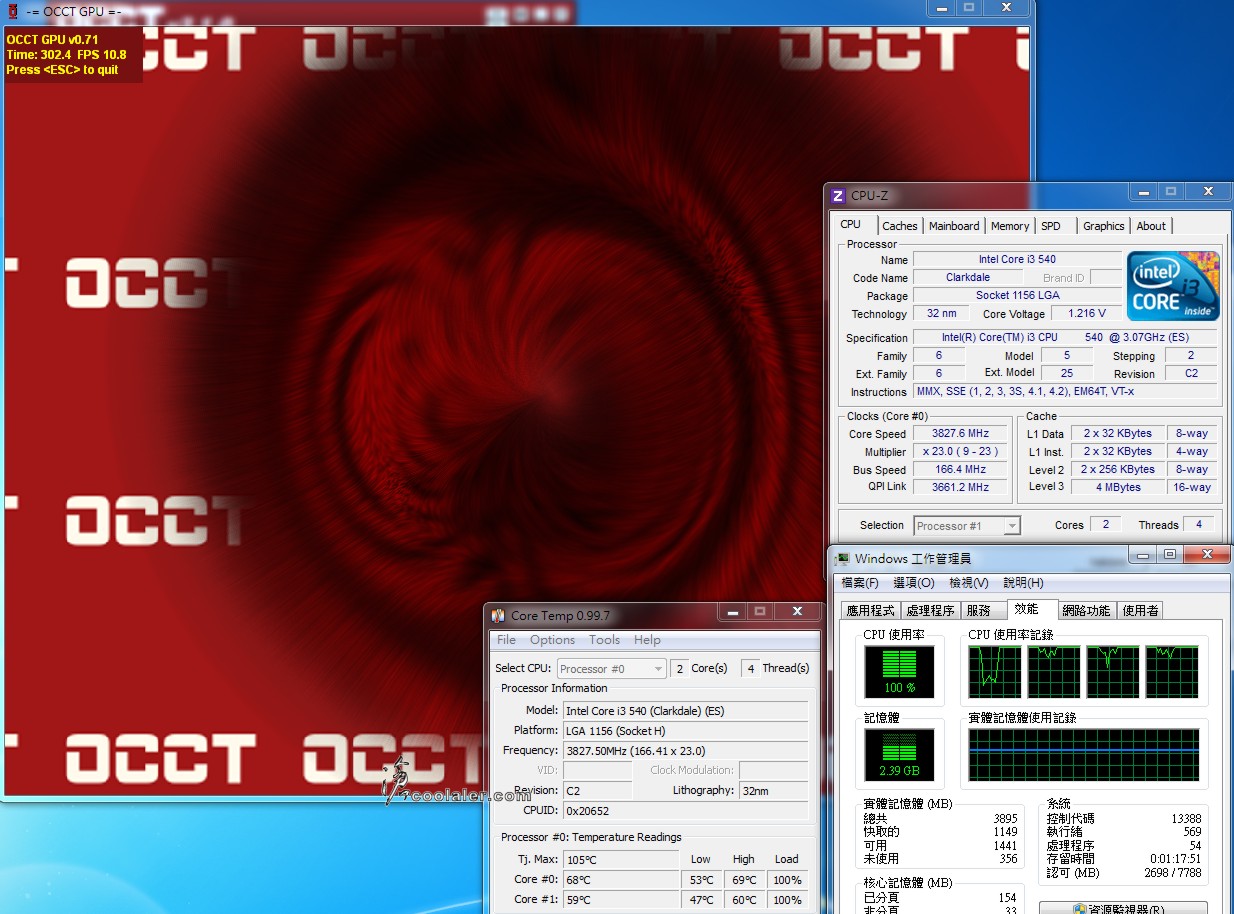This screenshot has width=1234, height=914.
Task: Select the Graphics tab in CPU-Z
Action: point(1104,226)
